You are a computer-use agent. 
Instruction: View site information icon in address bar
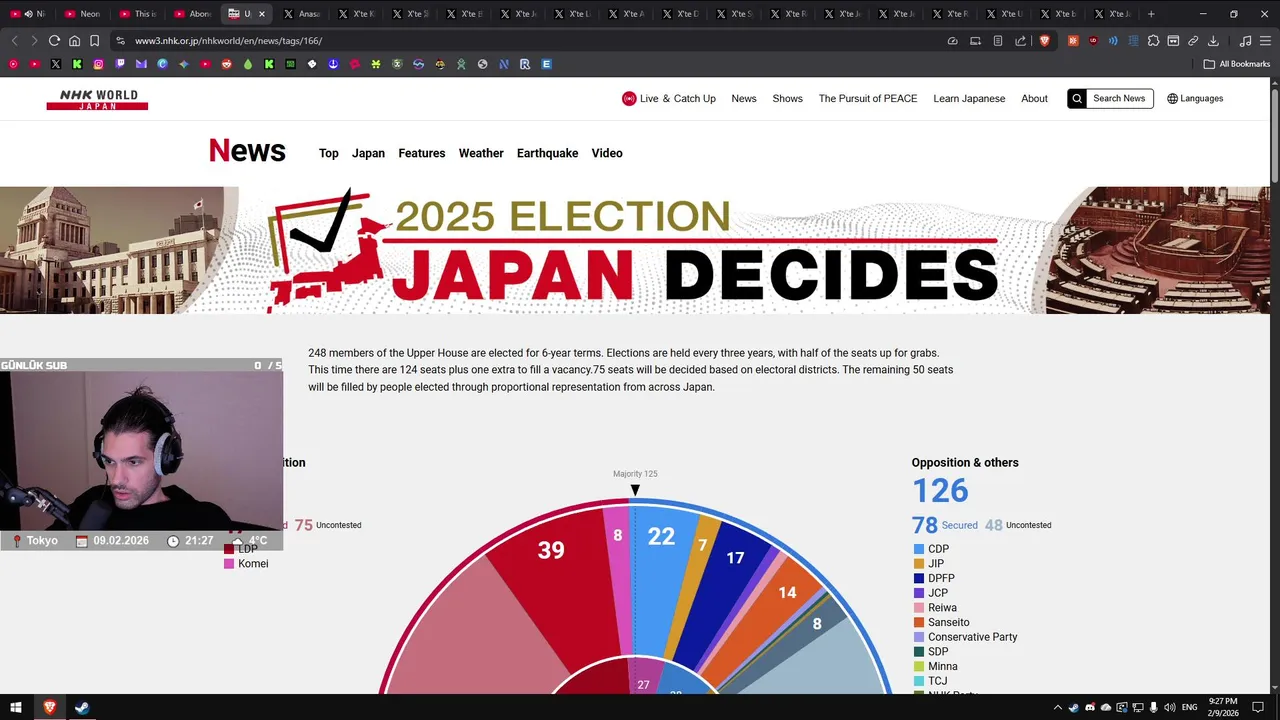coord(121,41)
